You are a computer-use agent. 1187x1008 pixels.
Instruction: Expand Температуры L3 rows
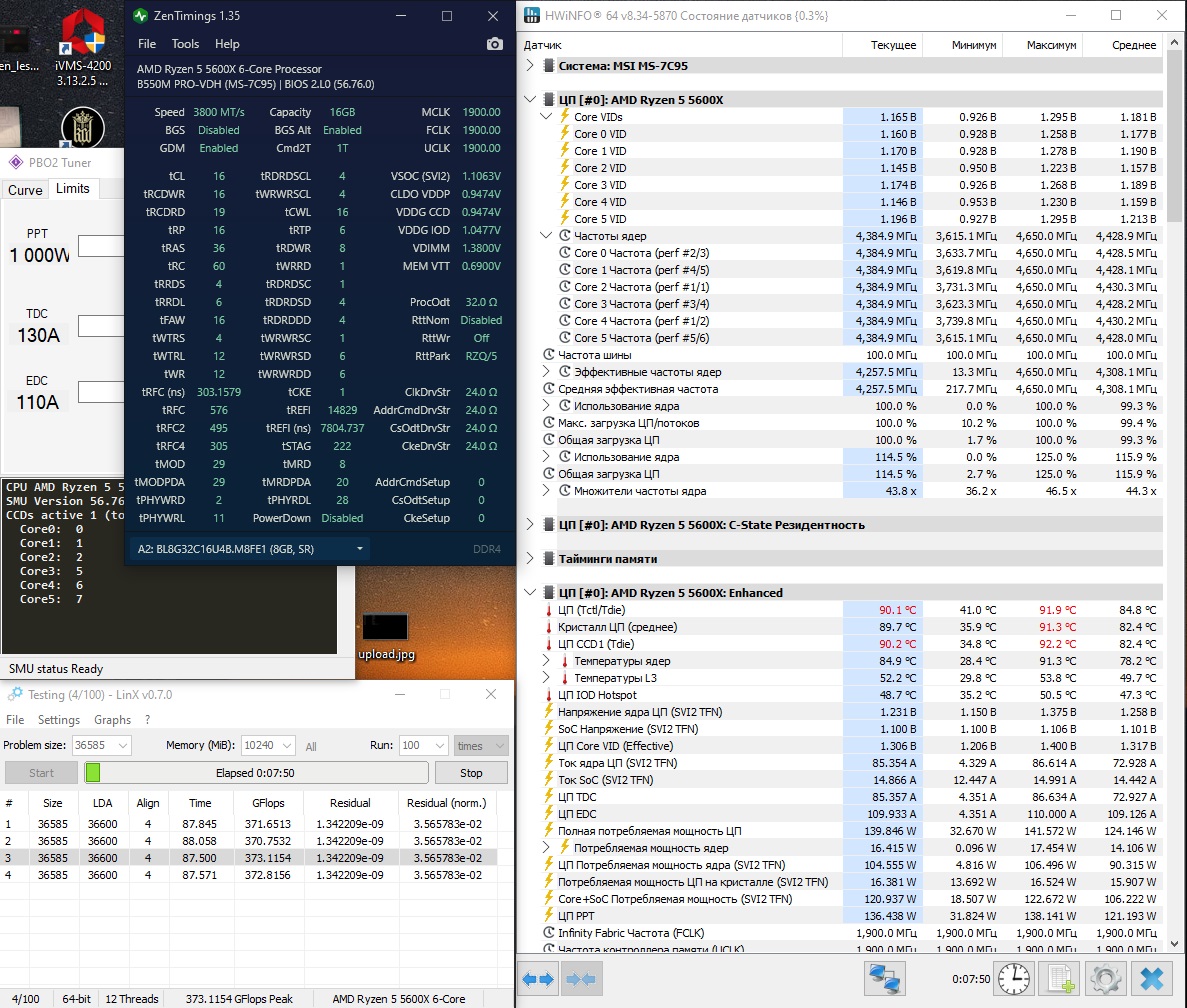click(x=546, y=677)
